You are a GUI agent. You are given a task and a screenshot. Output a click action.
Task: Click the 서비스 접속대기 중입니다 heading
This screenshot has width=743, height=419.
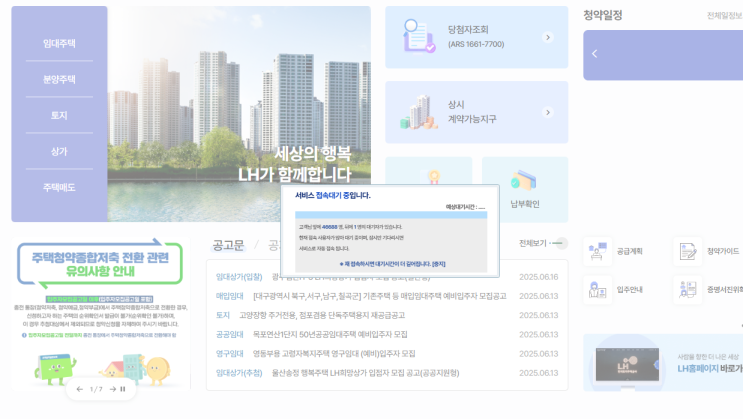(x=333, y=195)
